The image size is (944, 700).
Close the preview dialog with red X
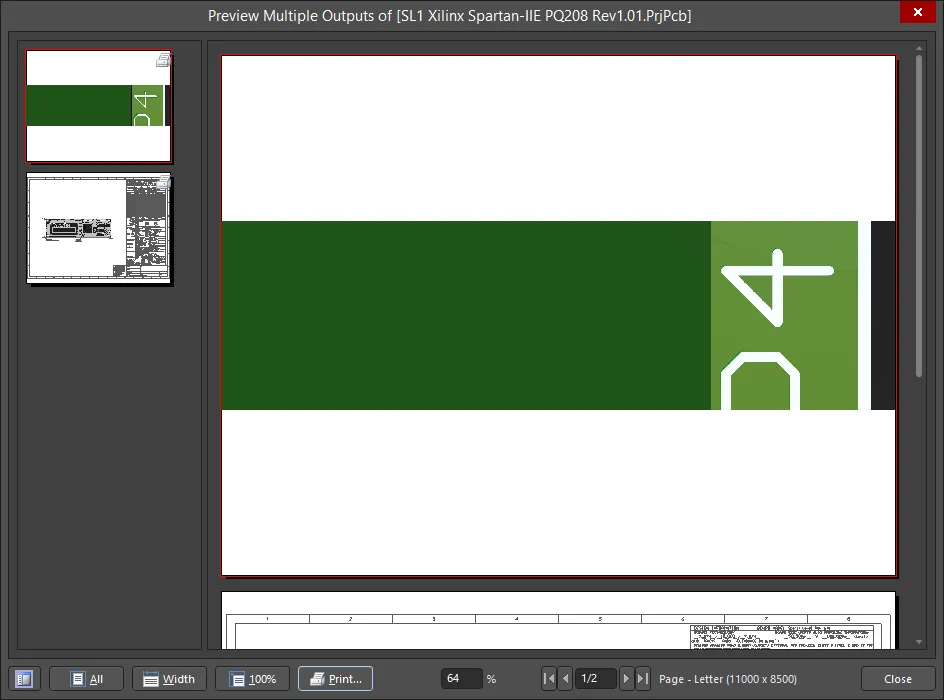tap(917, 14)
